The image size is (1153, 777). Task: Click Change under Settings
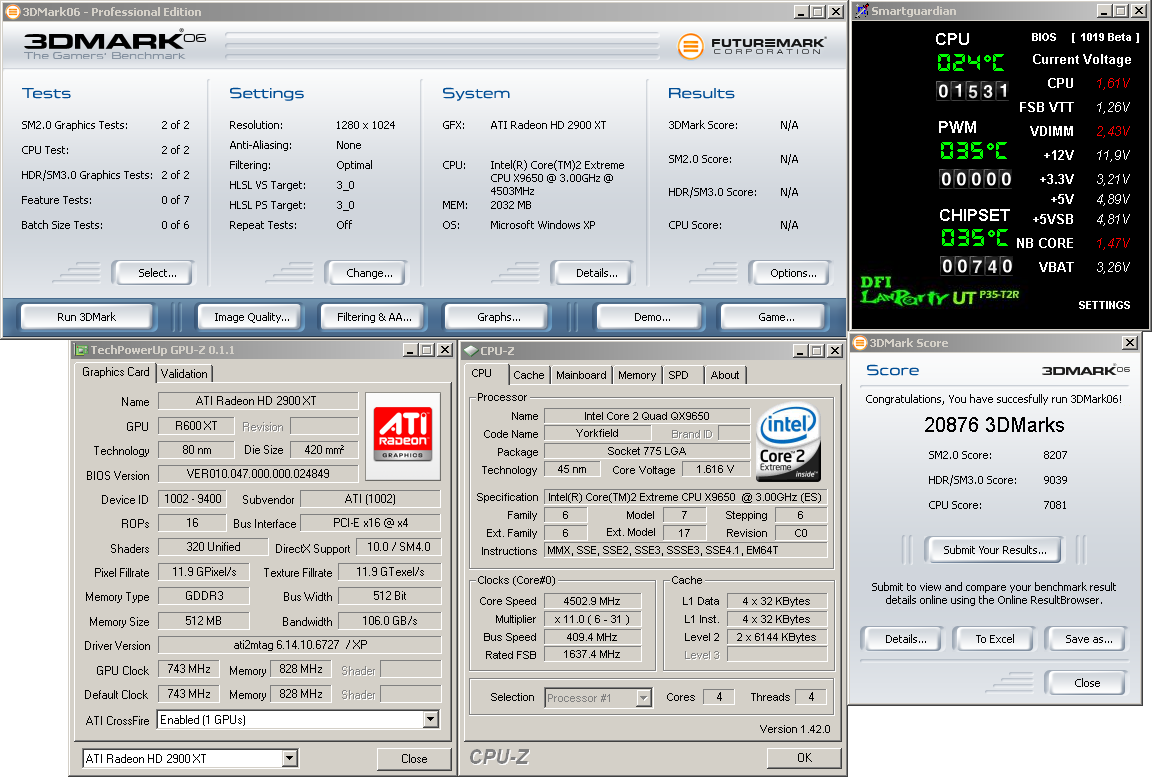[369, 273]
